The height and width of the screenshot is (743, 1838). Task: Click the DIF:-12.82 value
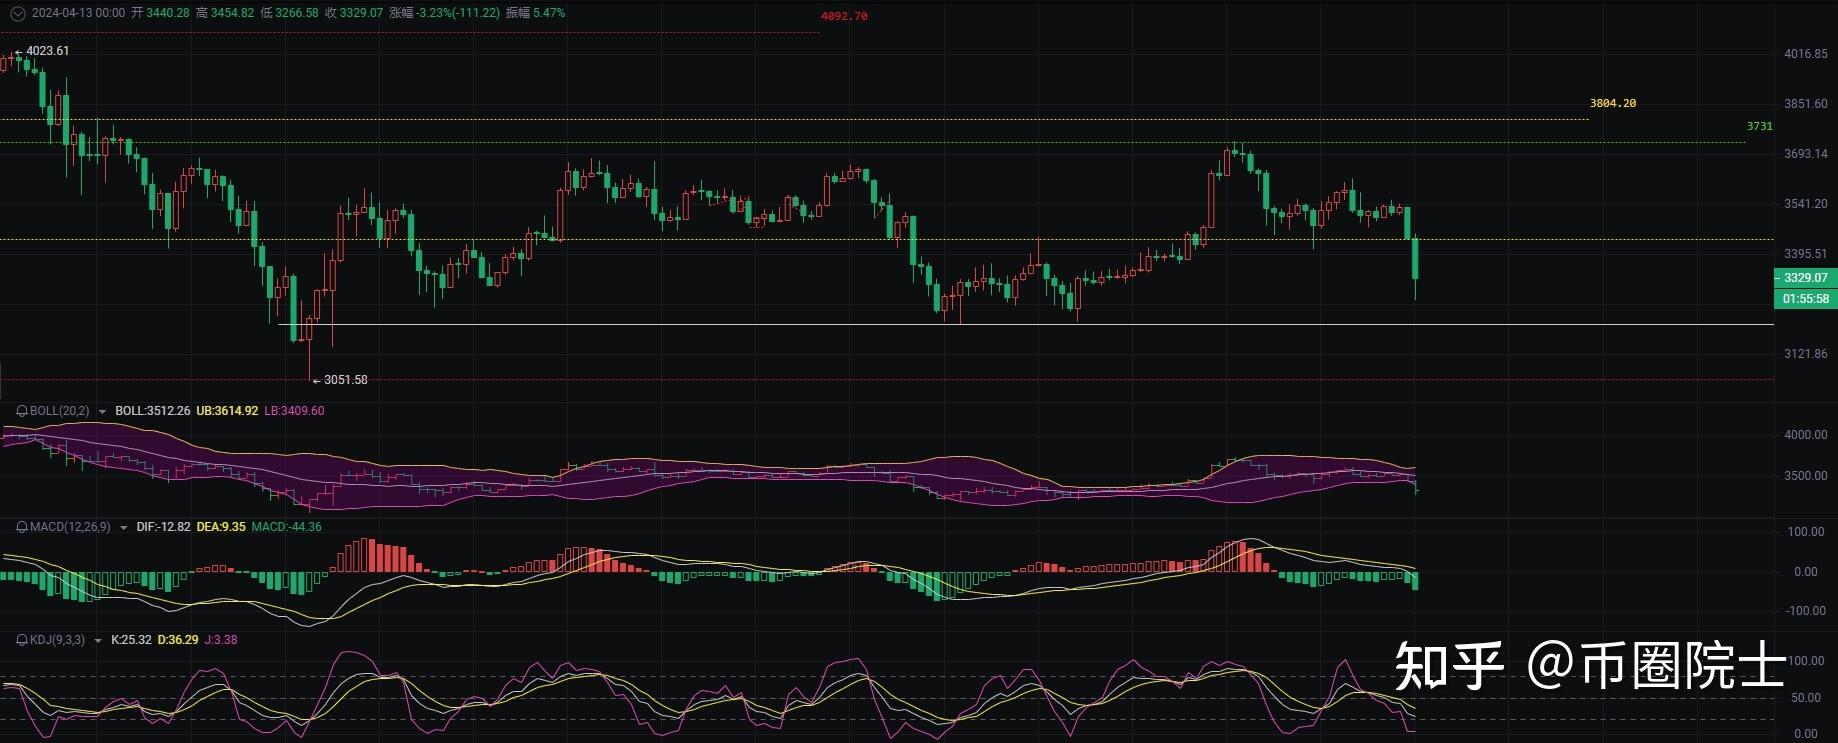coord(164,527)
